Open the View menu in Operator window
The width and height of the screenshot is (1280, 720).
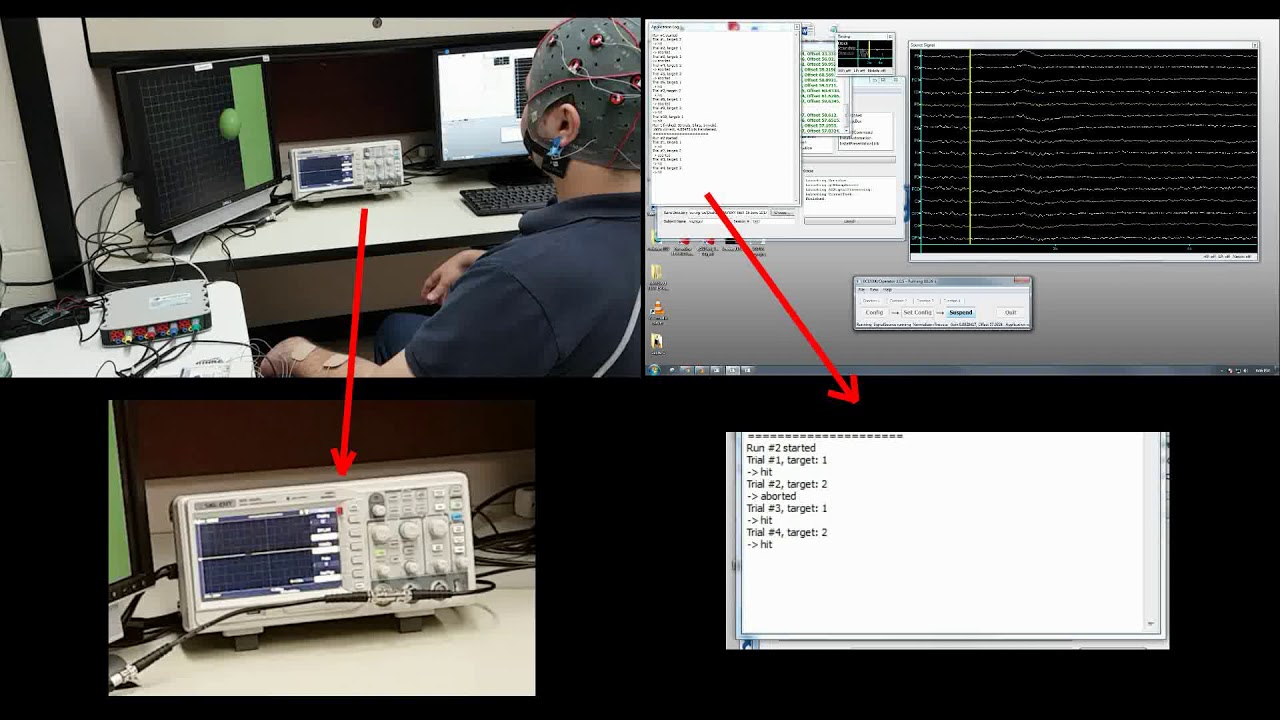tap(874, 290)
